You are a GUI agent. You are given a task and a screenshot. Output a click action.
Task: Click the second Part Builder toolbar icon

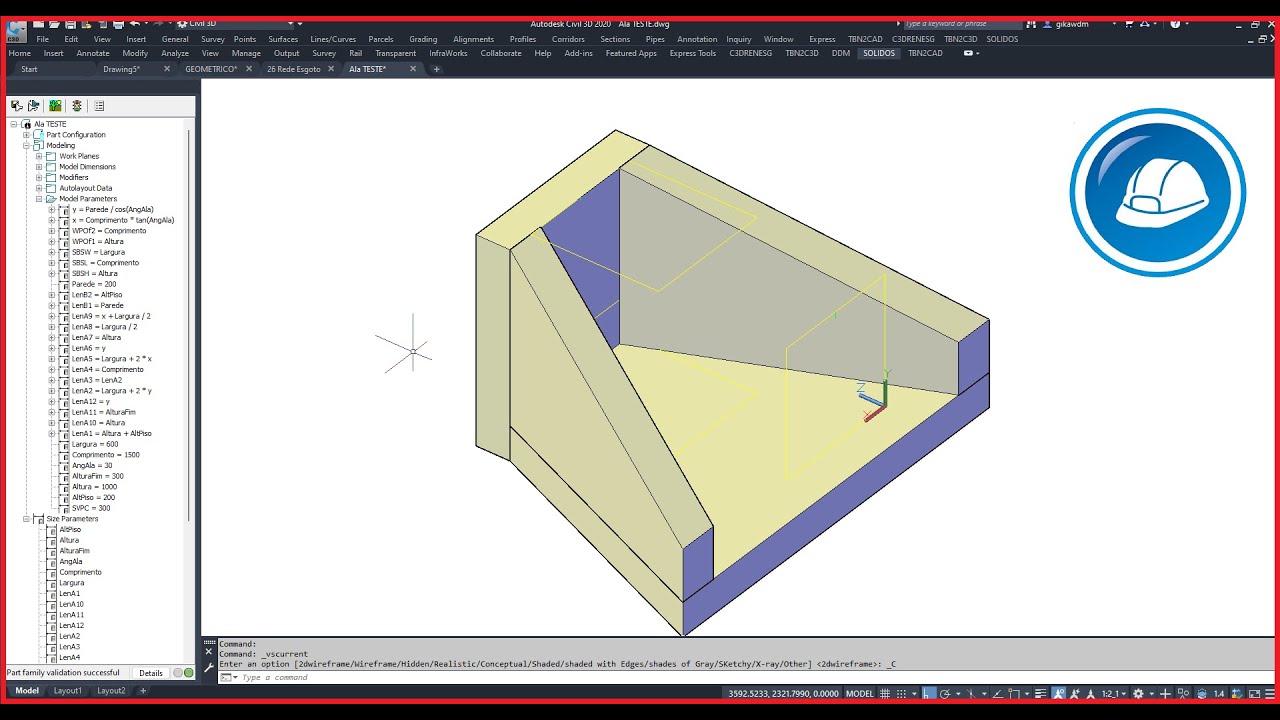point(33,105)
